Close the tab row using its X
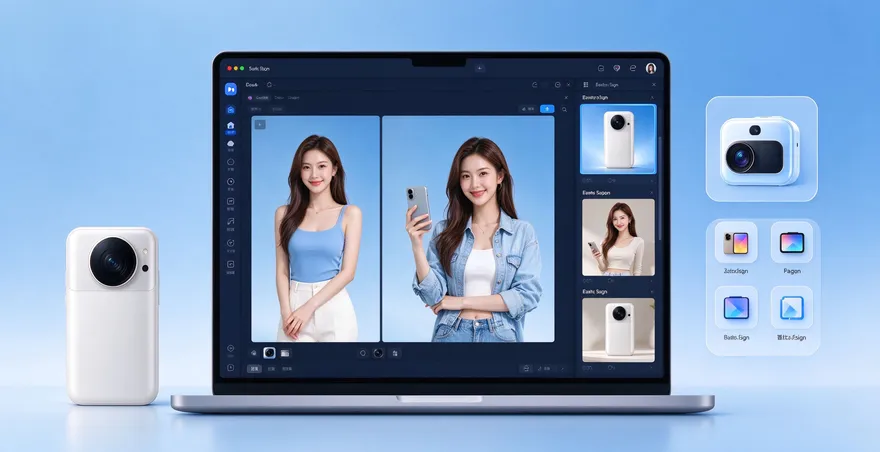Screen dimensions: 880x452 pyautogui.click(x=566, y=98)
